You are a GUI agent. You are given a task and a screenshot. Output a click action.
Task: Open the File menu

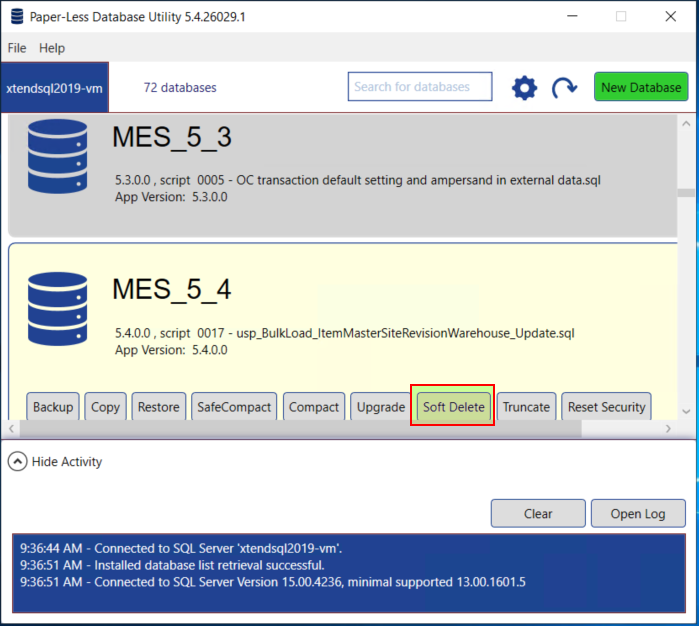[17, 48]
